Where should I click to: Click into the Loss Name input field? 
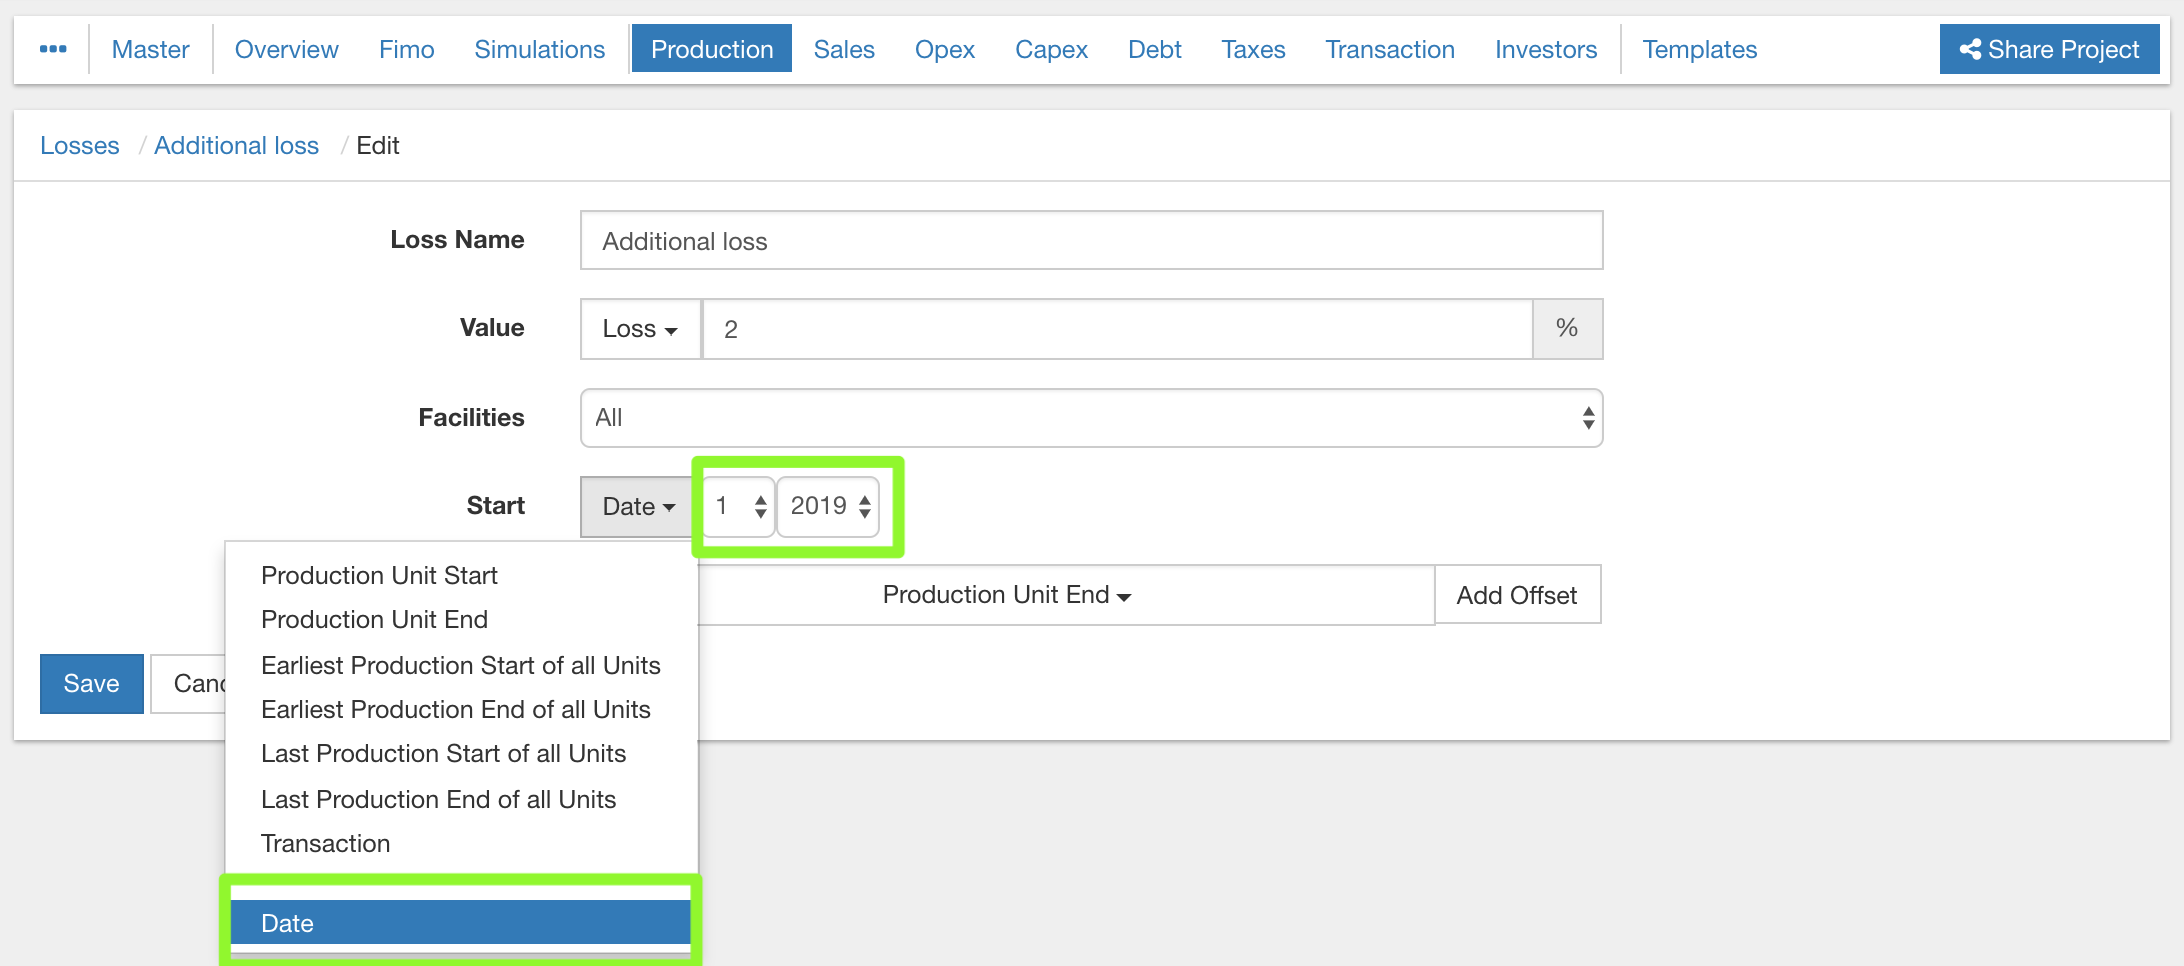pos(1091,241)
